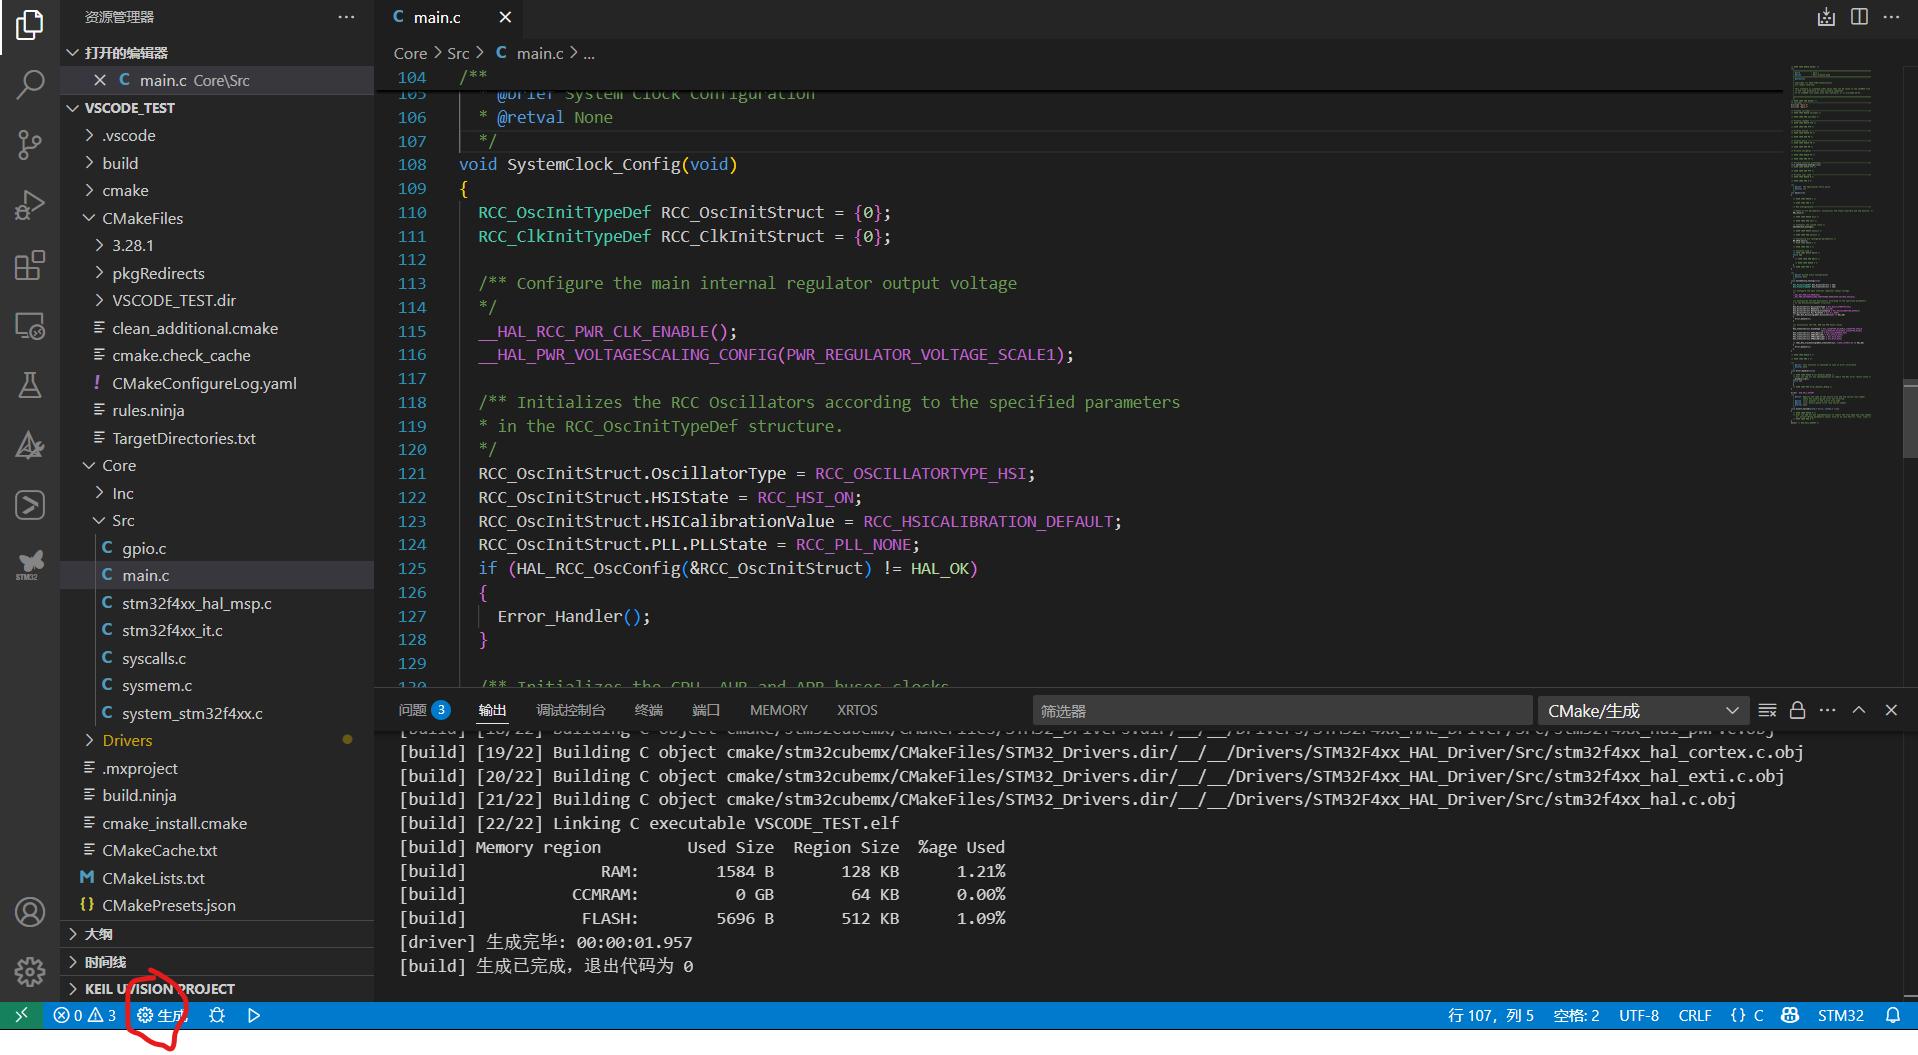
Task: Open the Extensions view
Action: click(29, 264)
